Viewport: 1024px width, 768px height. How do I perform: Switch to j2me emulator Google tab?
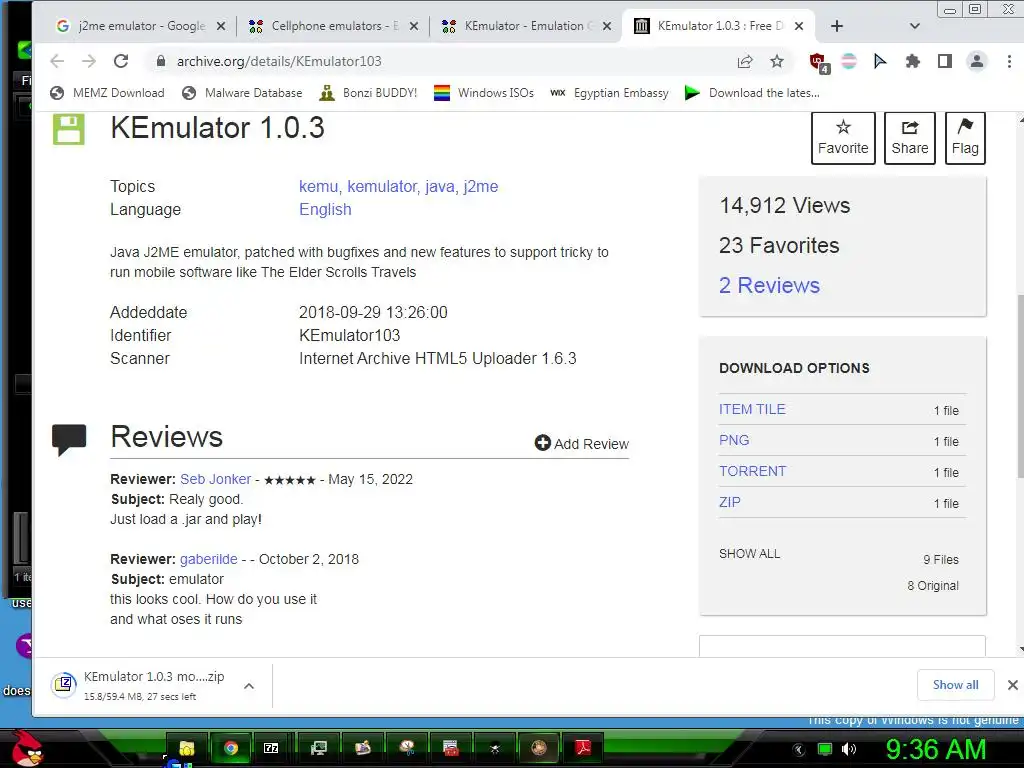[140, 26]
